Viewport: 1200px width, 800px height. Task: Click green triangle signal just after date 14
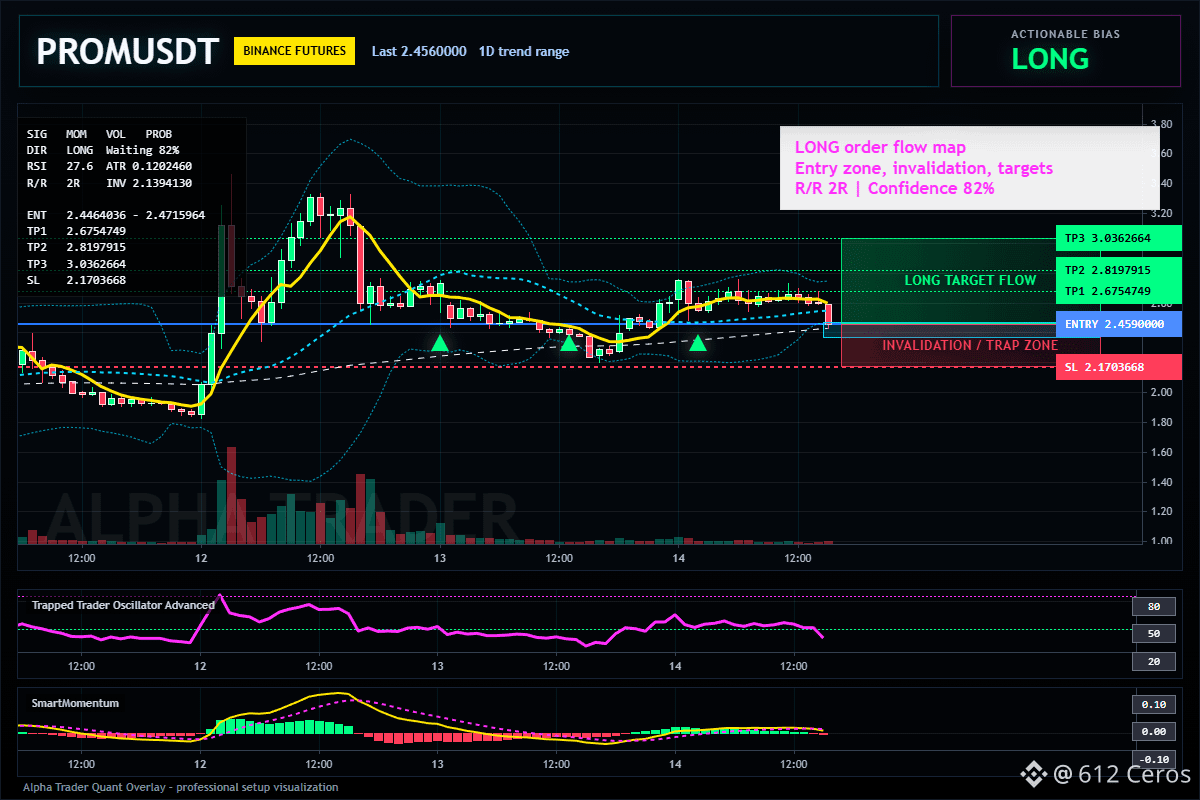pyautogui.click(x=698, y=343)
